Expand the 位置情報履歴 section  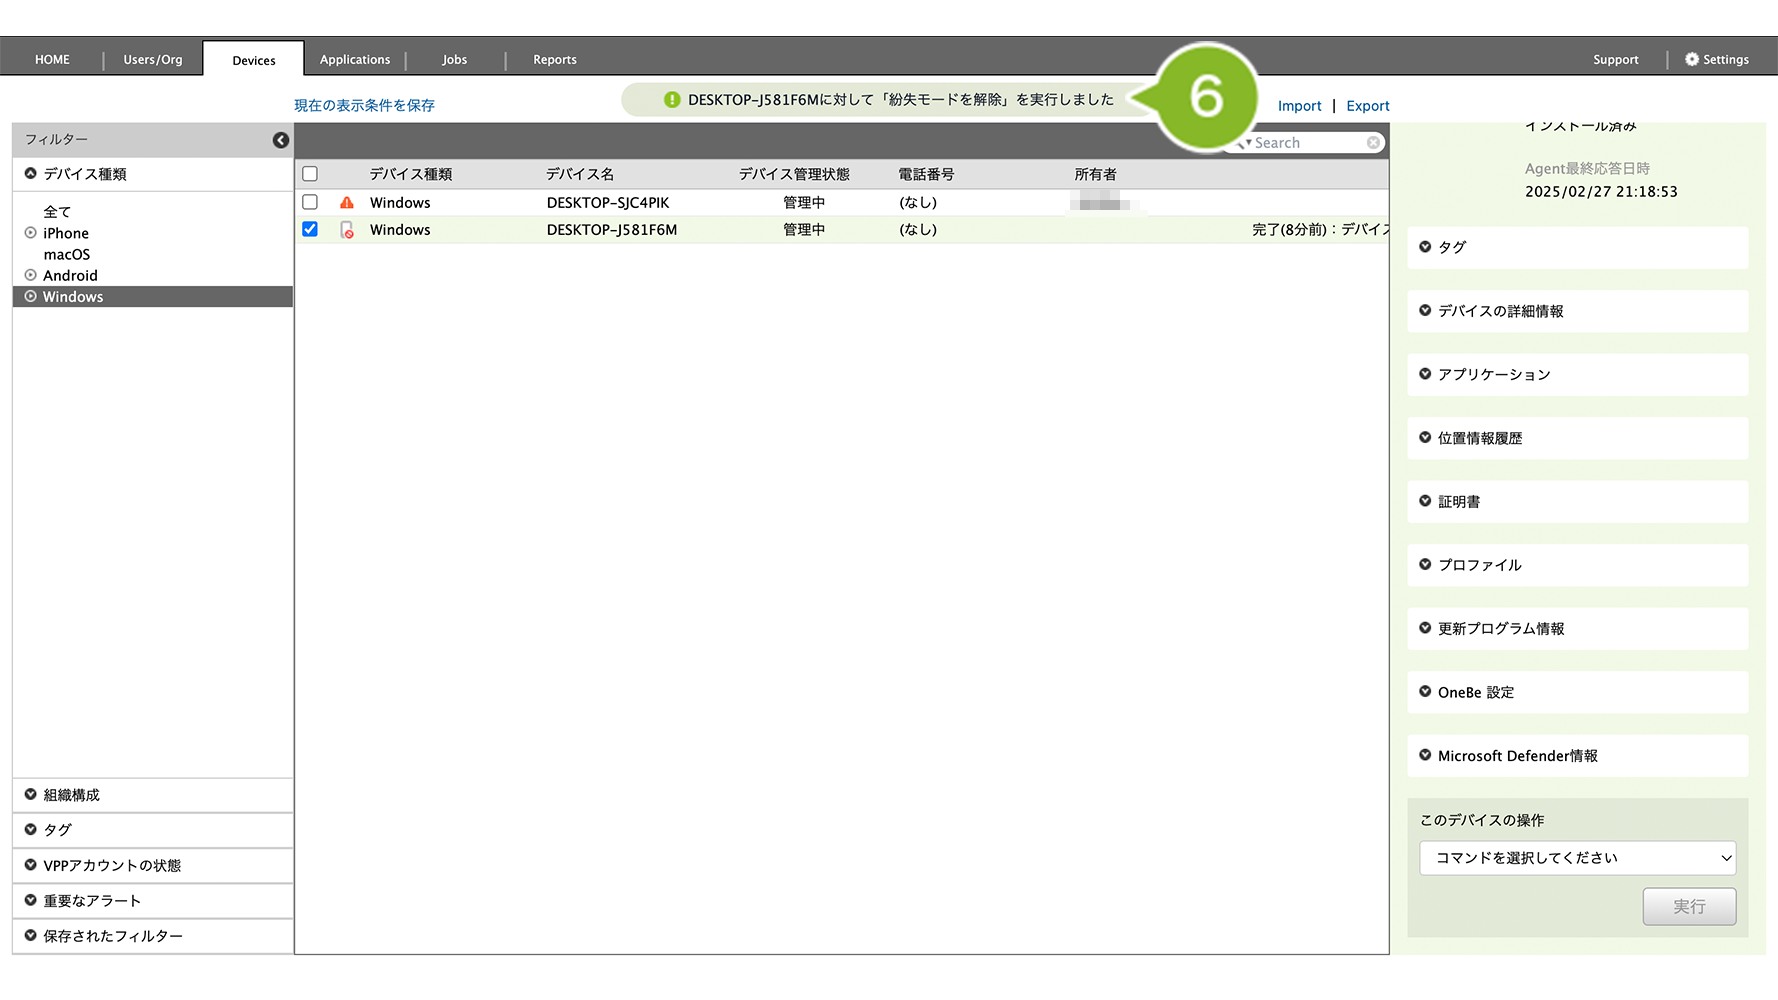1577,438
